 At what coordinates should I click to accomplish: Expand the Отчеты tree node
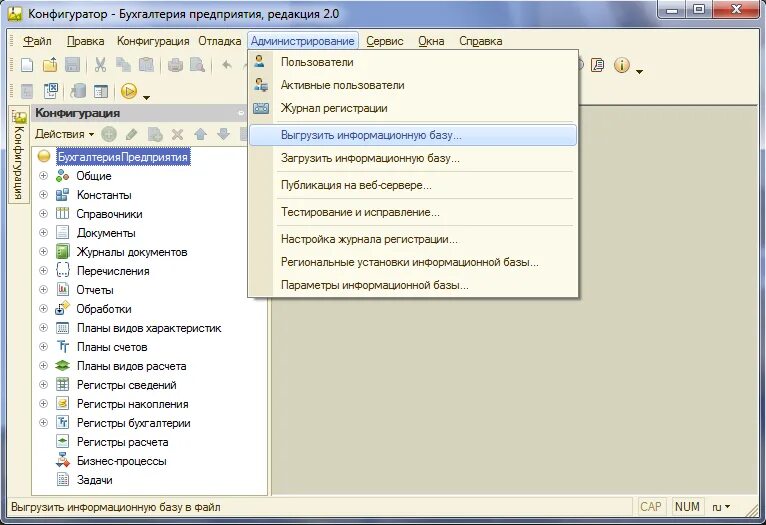click(43, 290)
